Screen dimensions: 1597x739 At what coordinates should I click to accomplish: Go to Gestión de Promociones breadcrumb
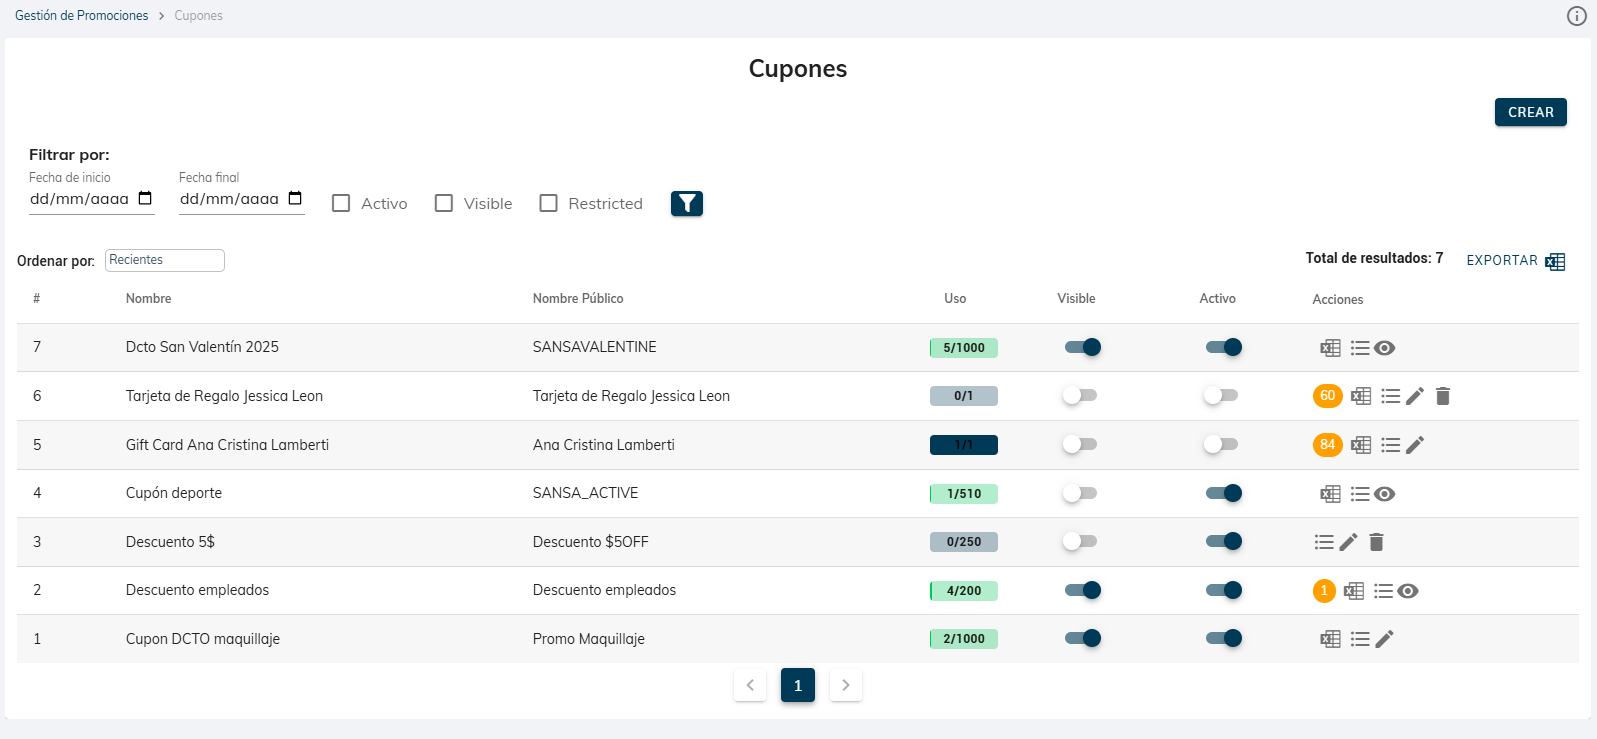[x=81, y=16]
